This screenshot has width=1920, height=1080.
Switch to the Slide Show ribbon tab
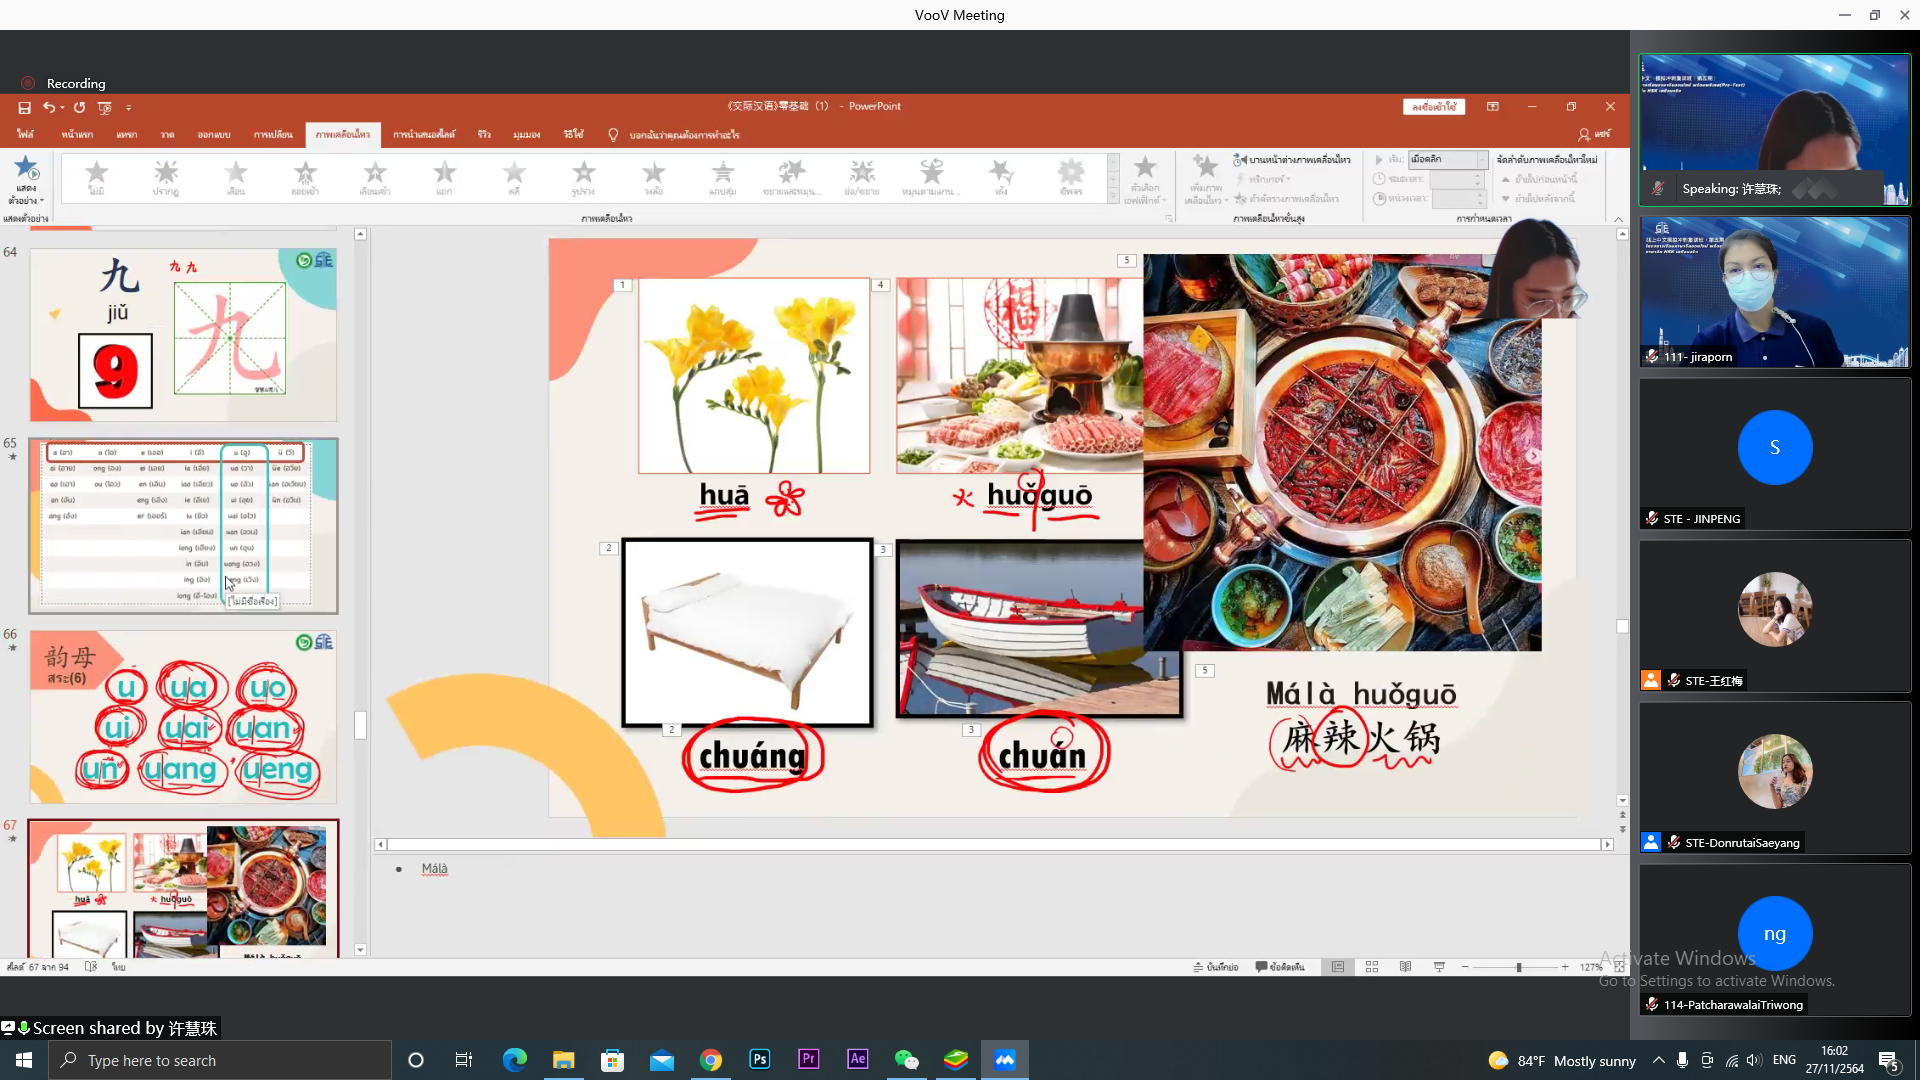(x=423, y=134)
